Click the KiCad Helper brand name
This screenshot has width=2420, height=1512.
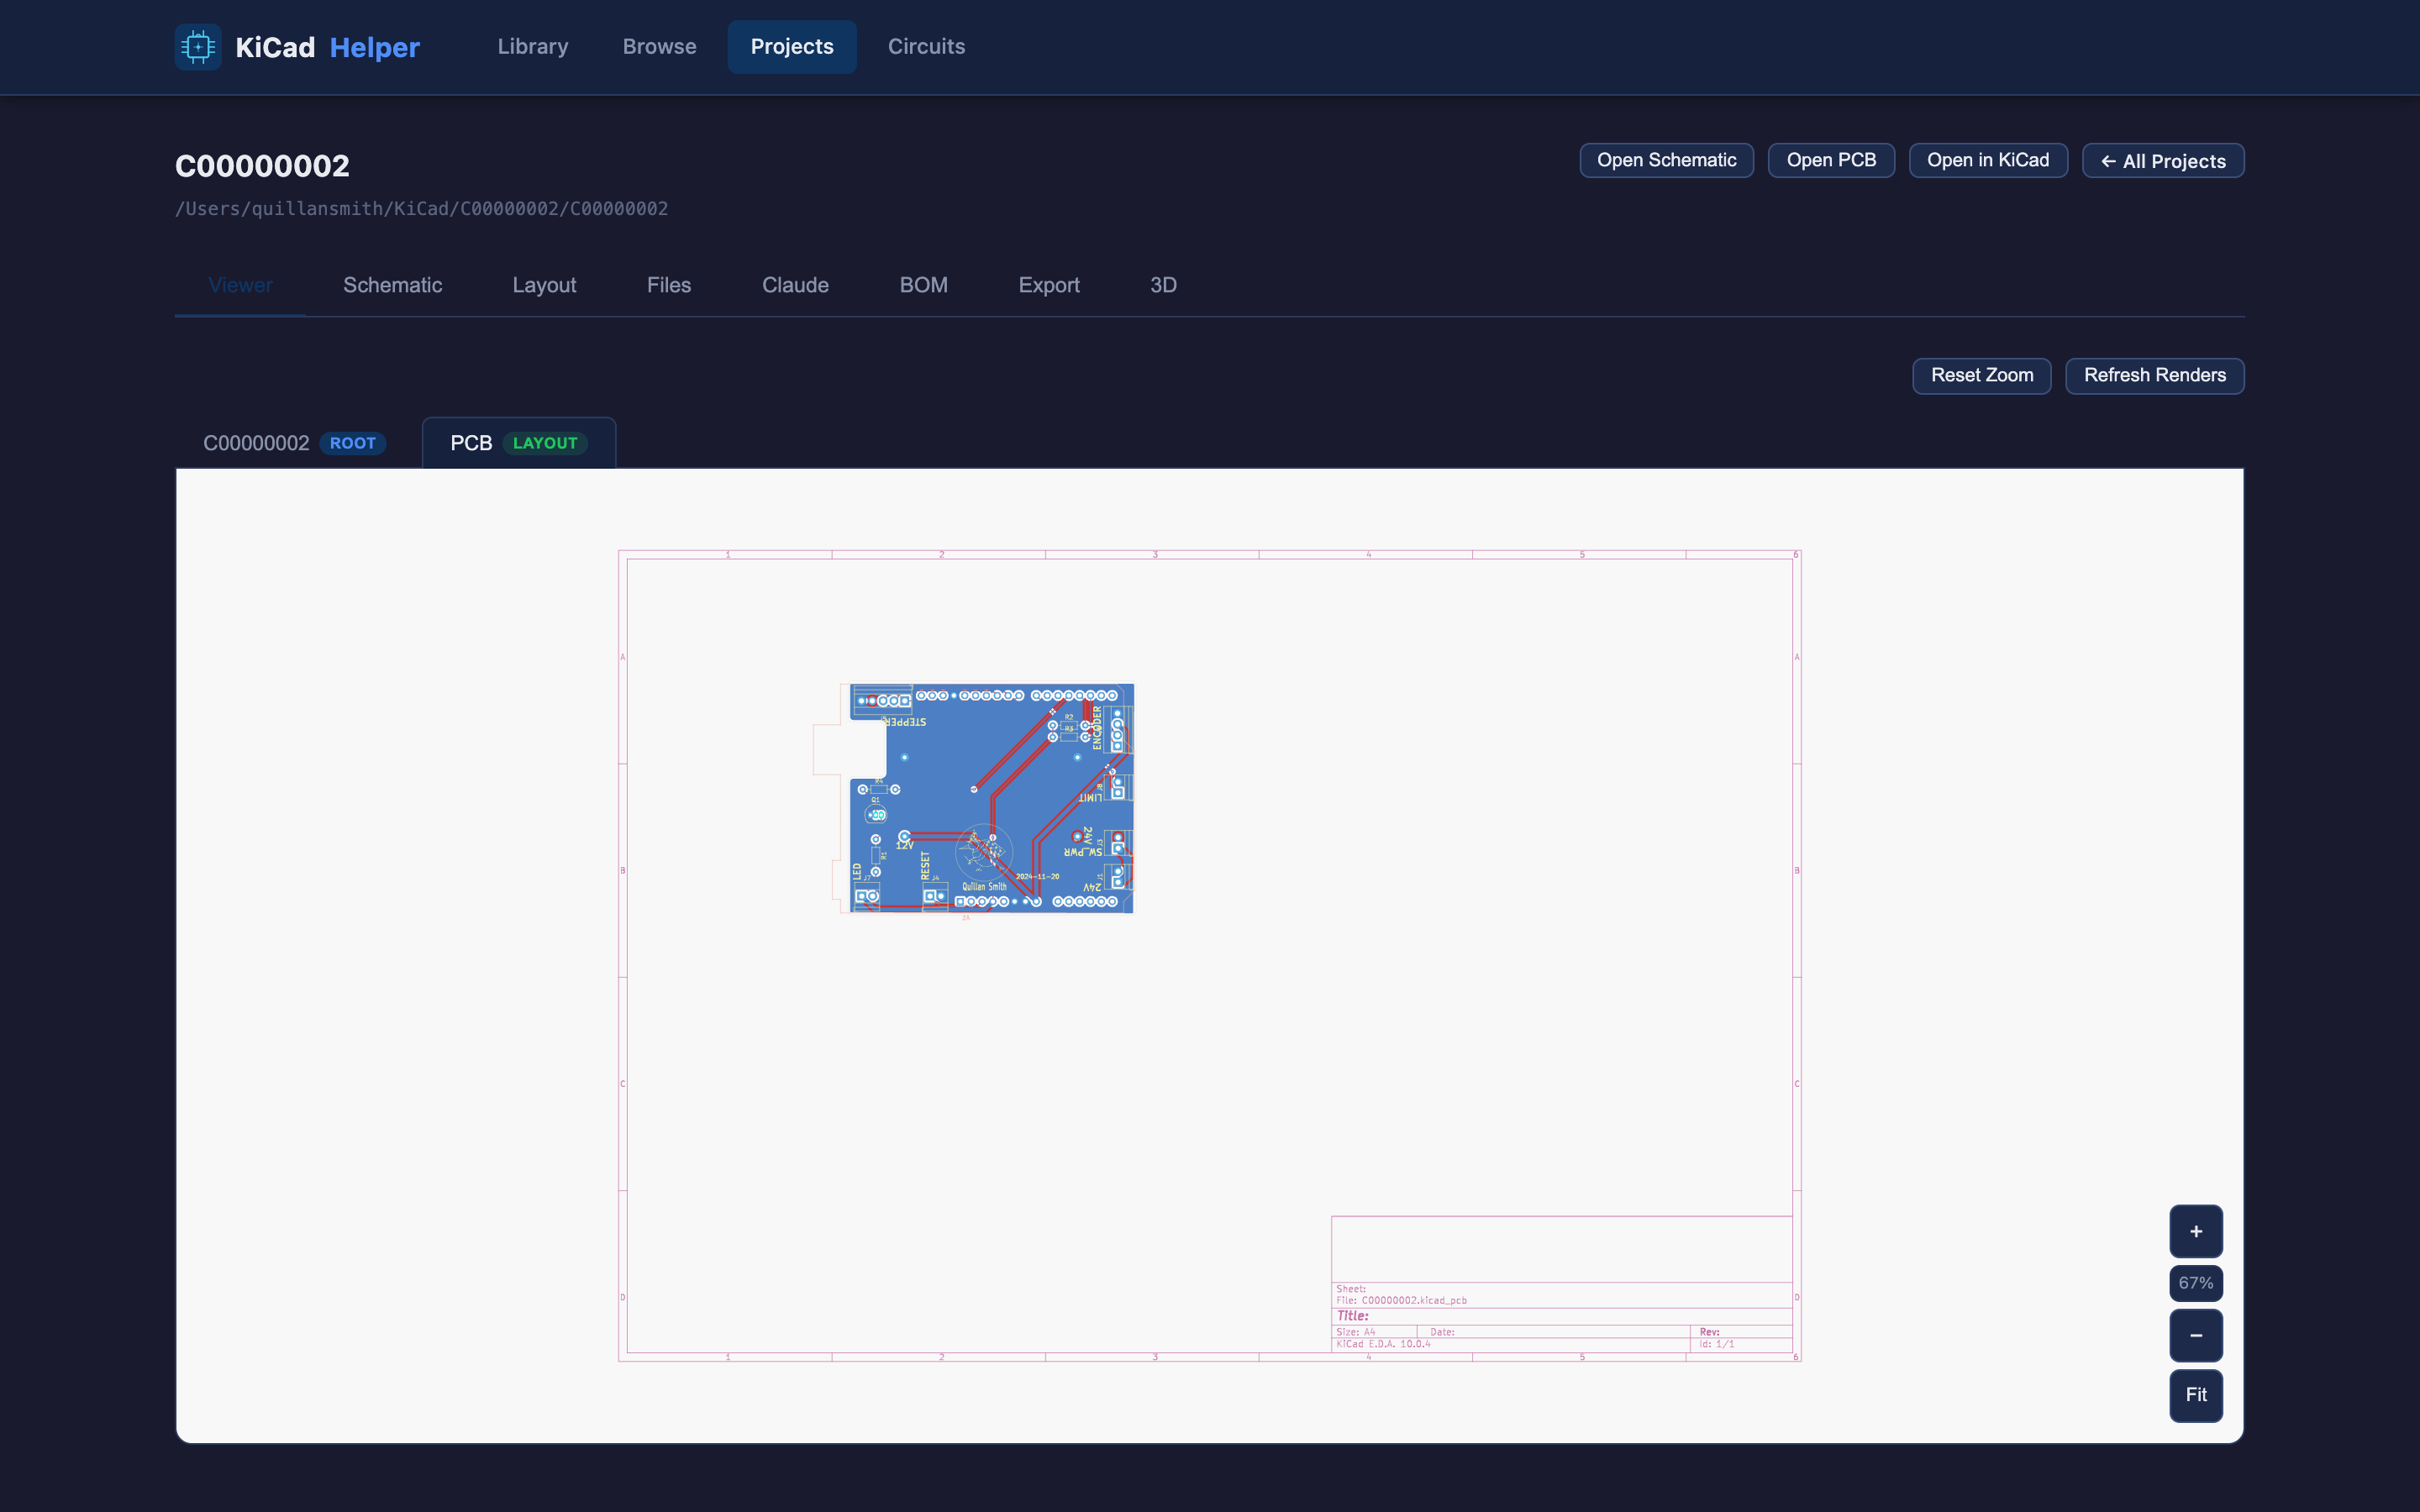tap(327, 47)
